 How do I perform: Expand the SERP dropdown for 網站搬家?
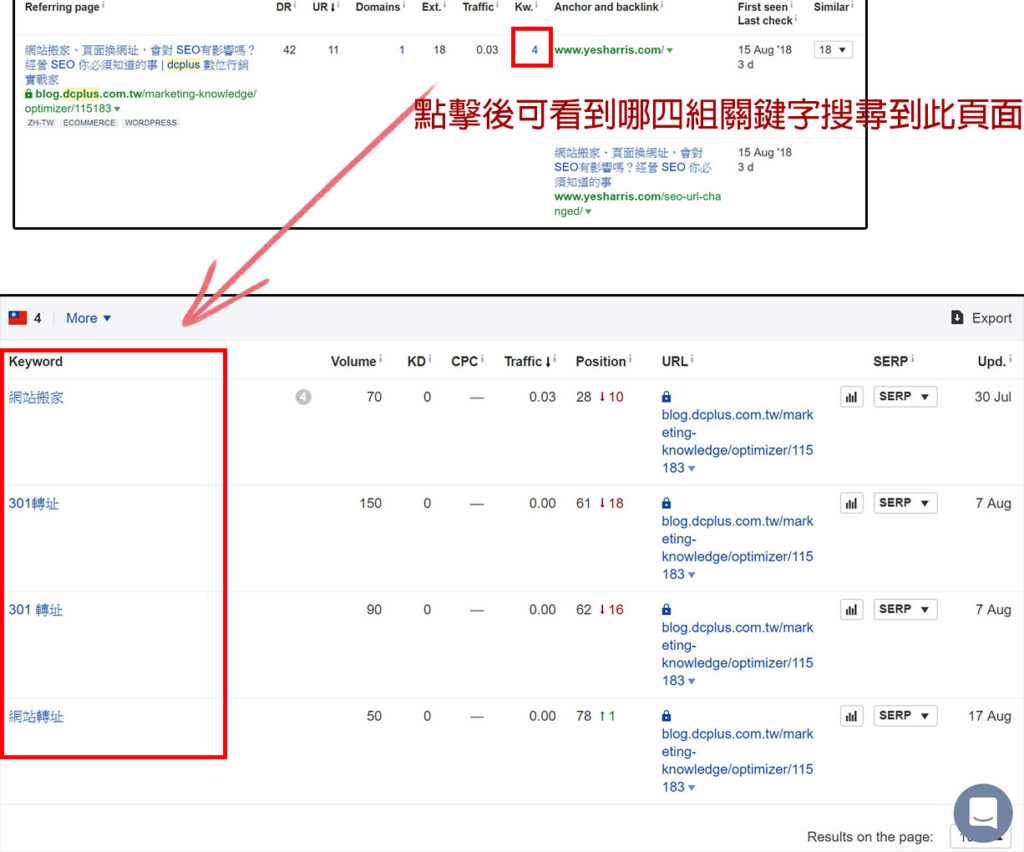[905, 397]
